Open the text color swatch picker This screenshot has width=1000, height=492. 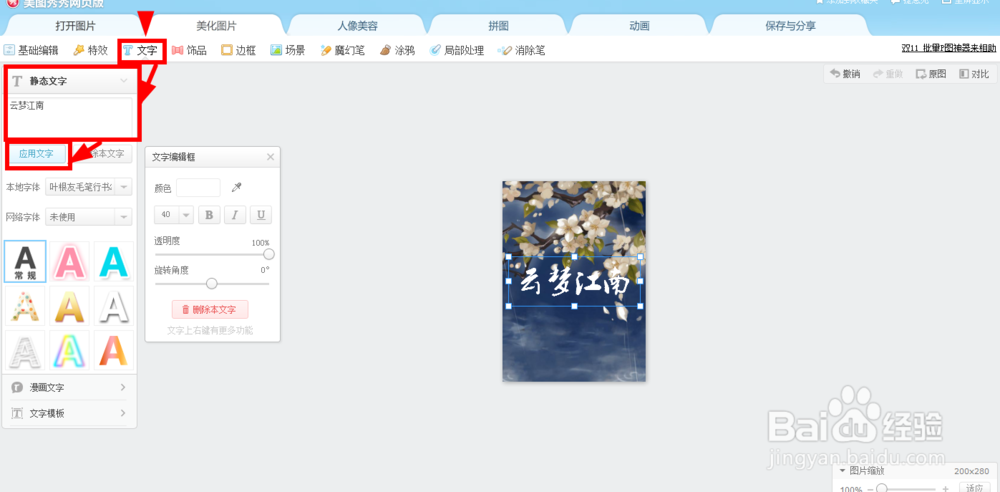point(198,188)
